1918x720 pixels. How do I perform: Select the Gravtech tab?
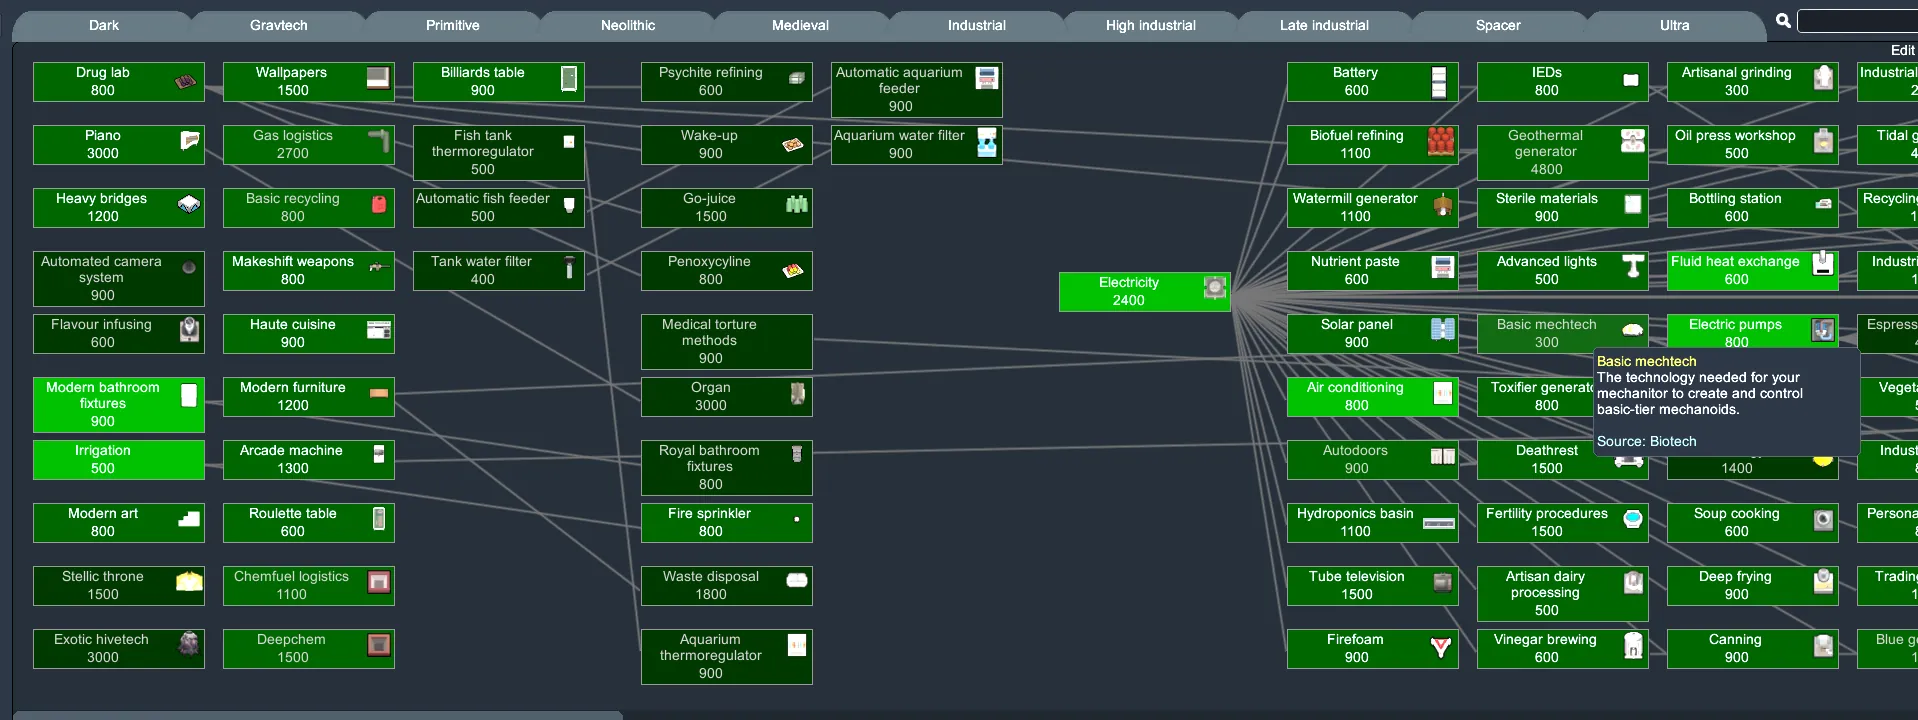coord(278,25)
